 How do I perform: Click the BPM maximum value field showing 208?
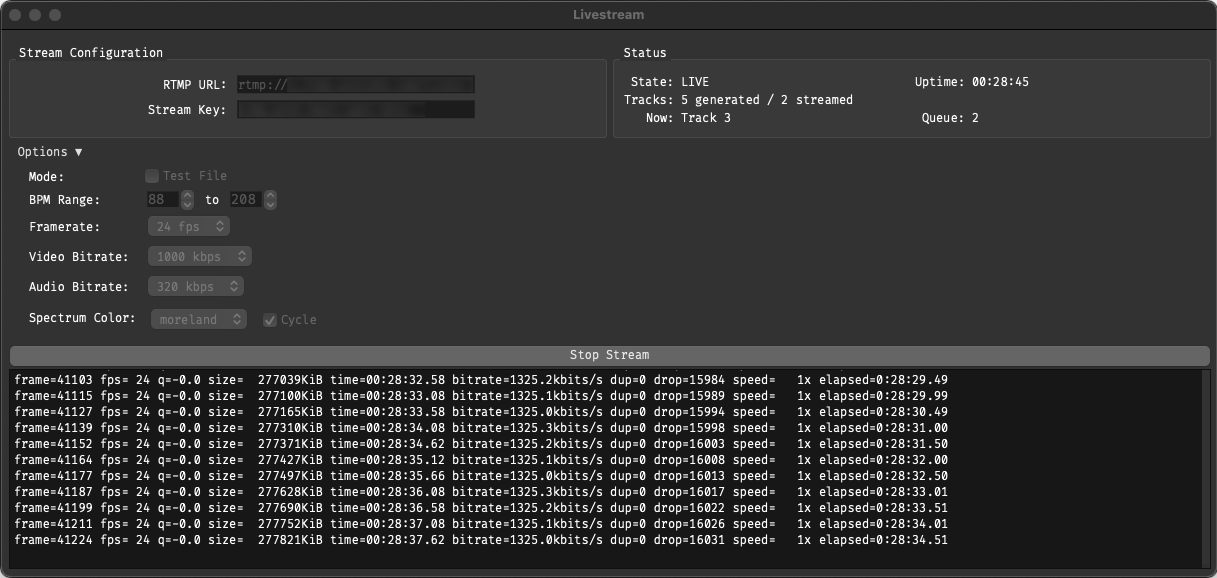click(x=244, y=200)
